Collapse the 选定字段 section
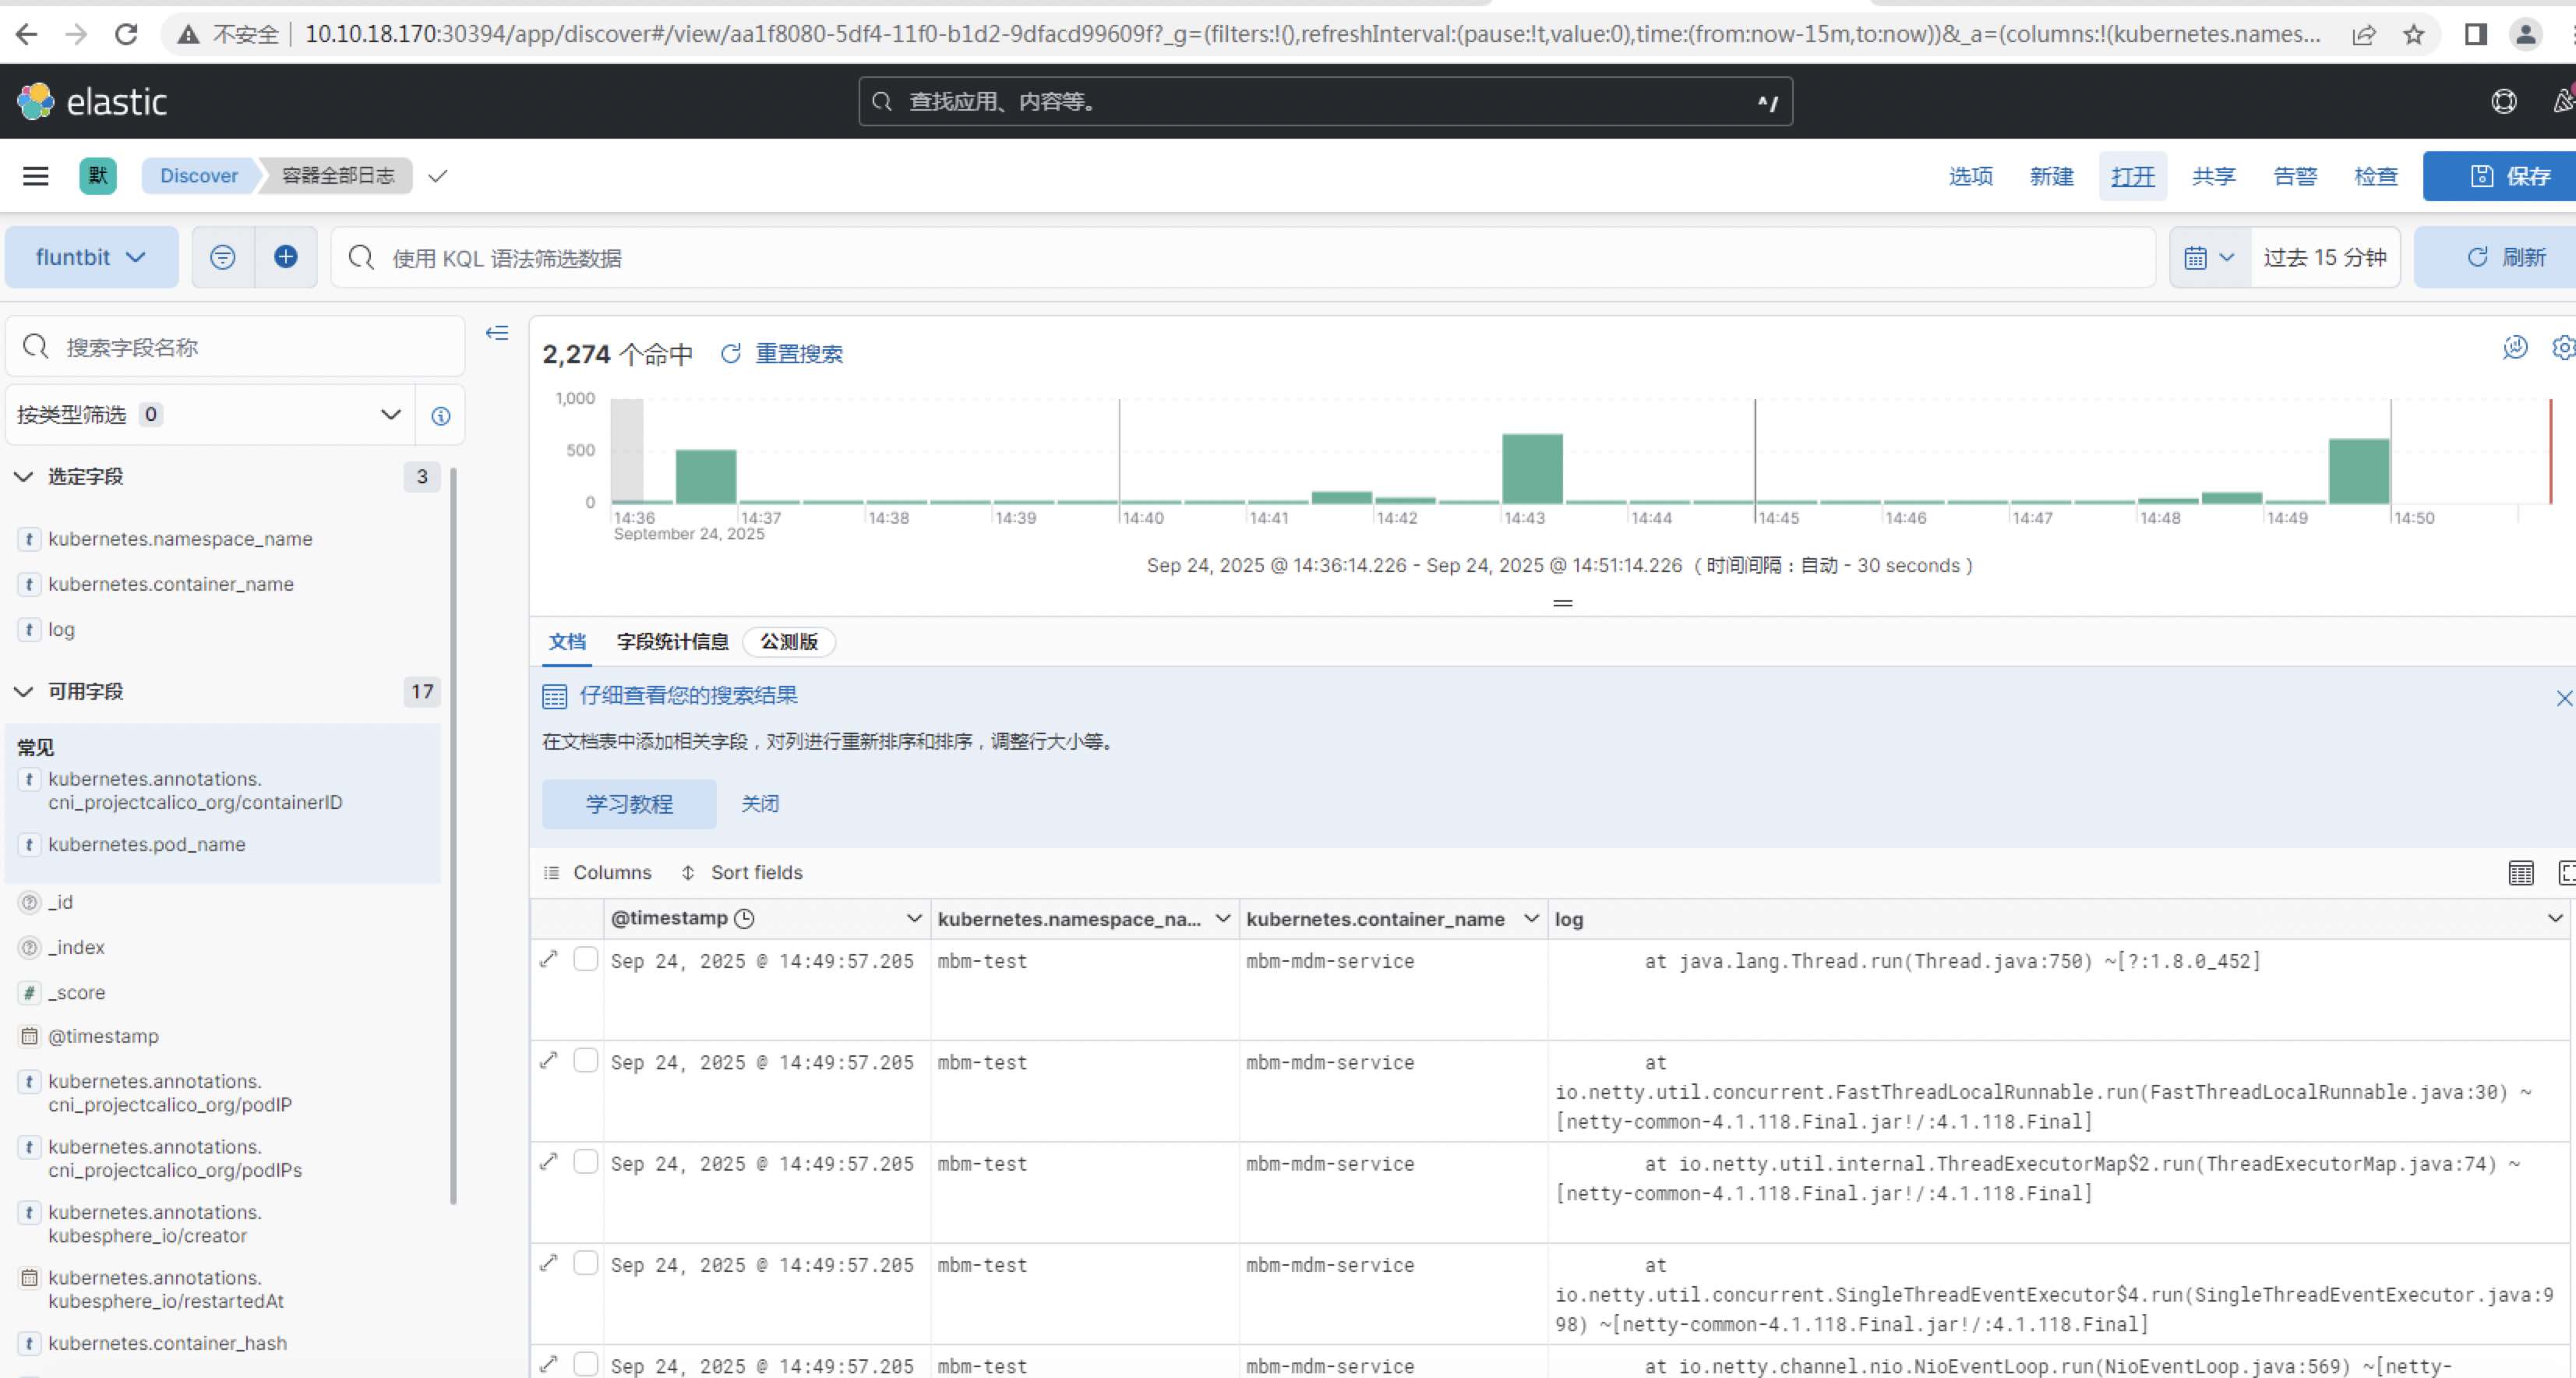The image size is (2576, 1378). tap(24, 477)
